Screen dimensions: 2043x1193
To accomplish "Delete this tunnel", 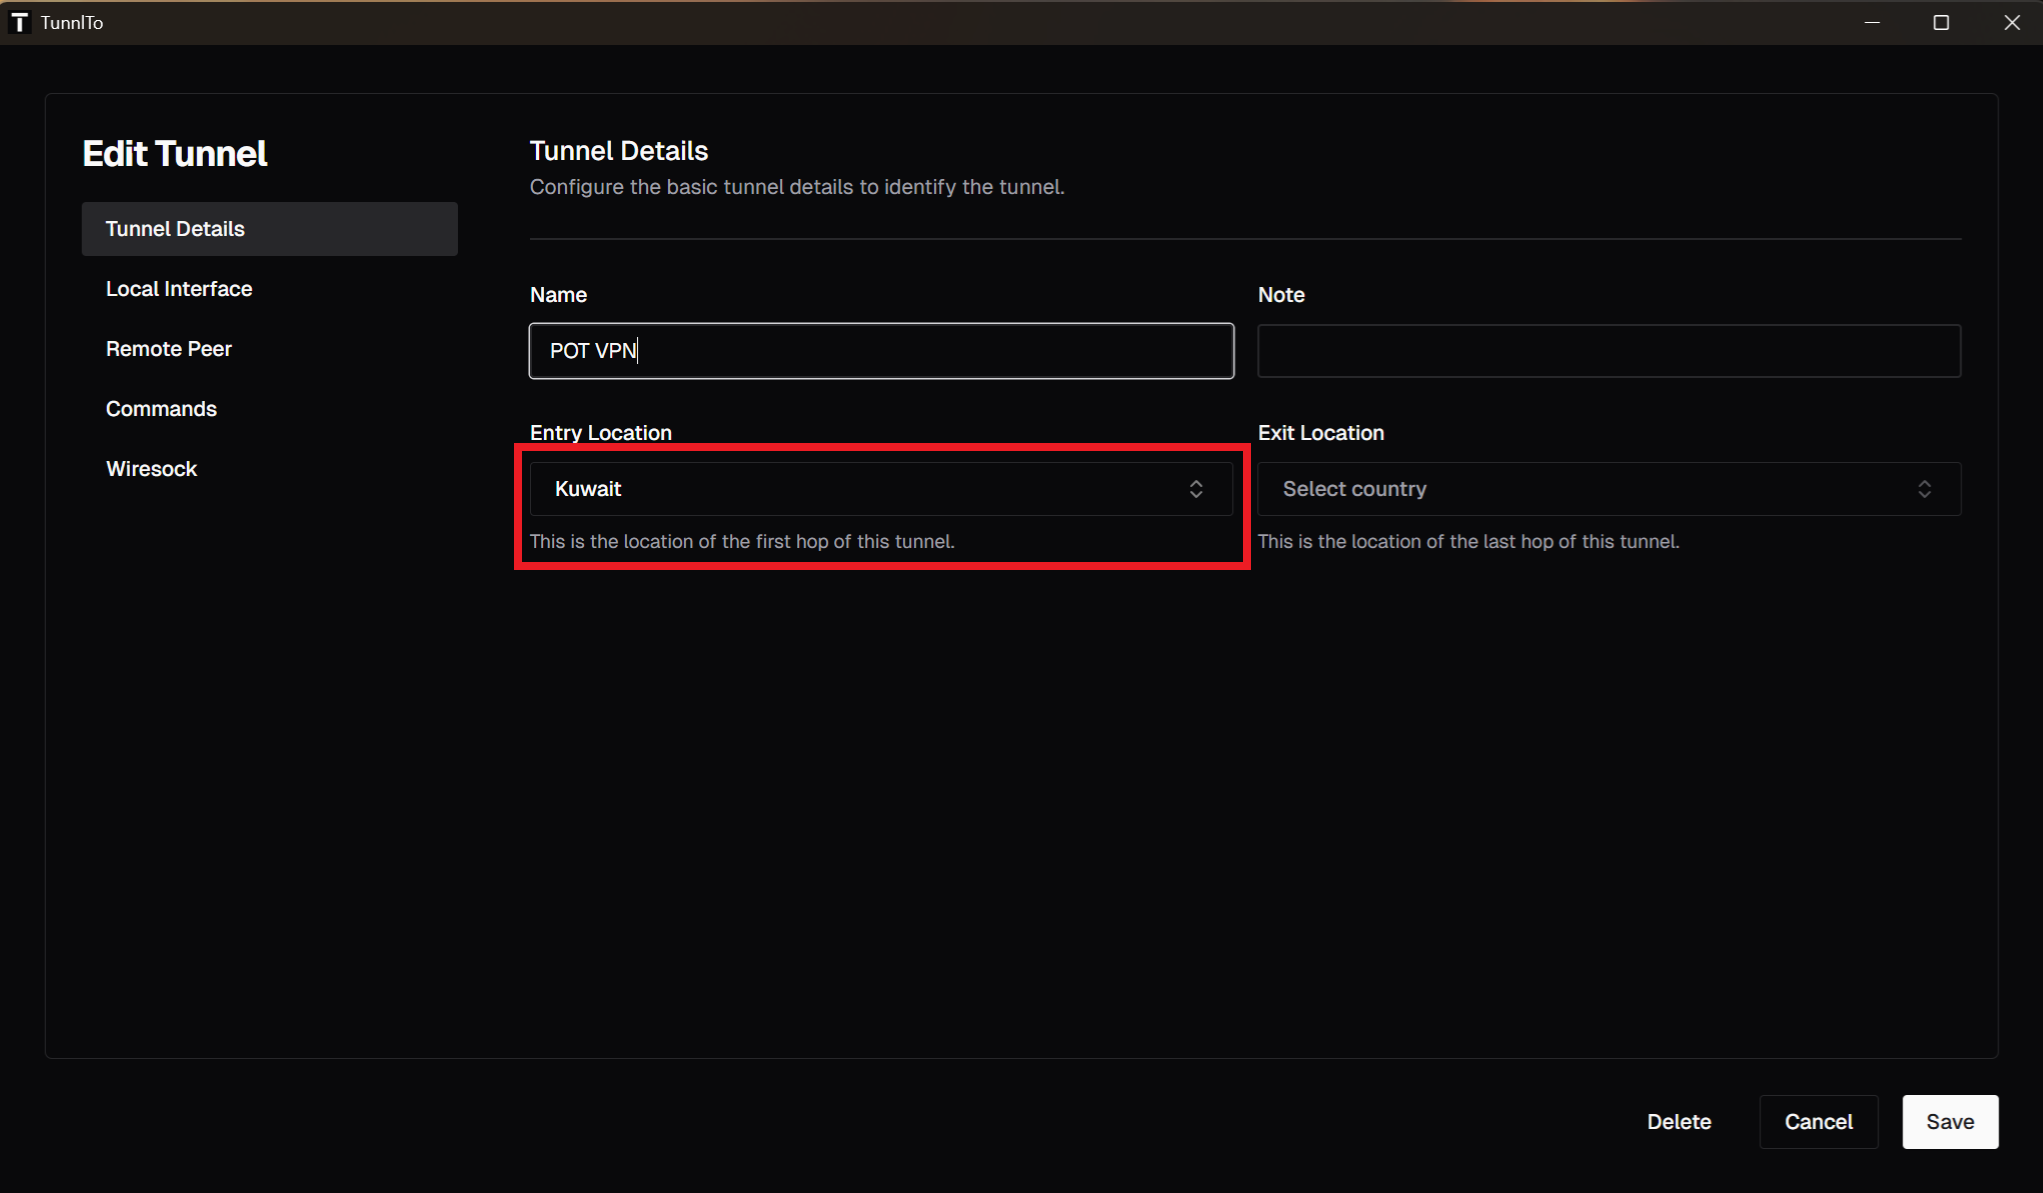I will (x=1679, y=1122).
